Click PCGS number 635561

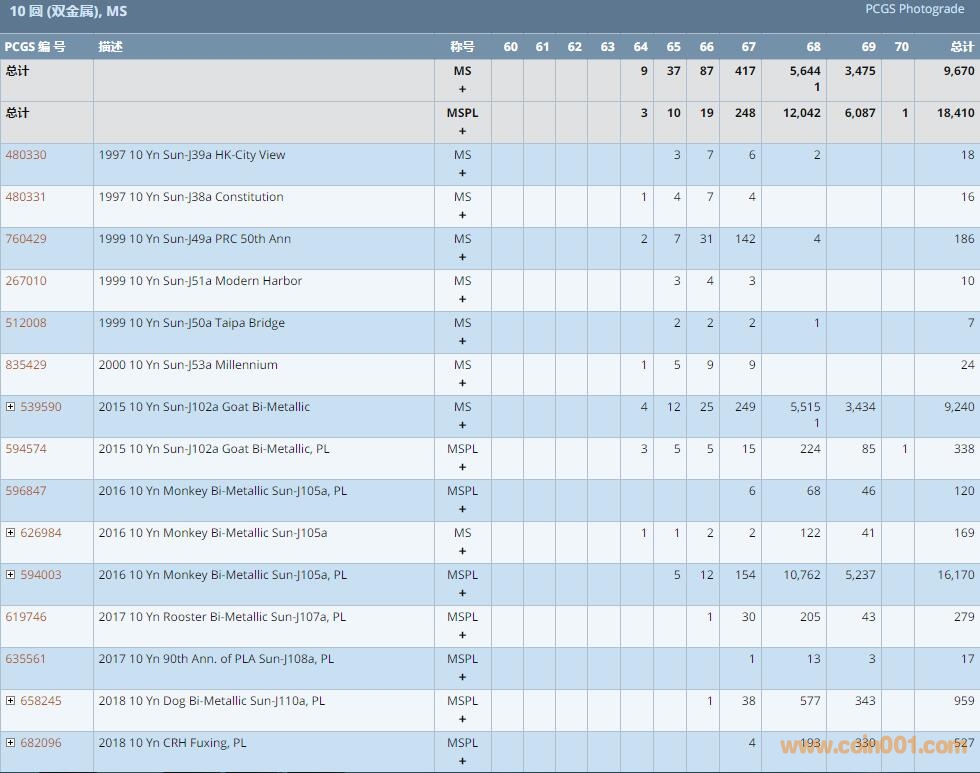coord(26,659)
